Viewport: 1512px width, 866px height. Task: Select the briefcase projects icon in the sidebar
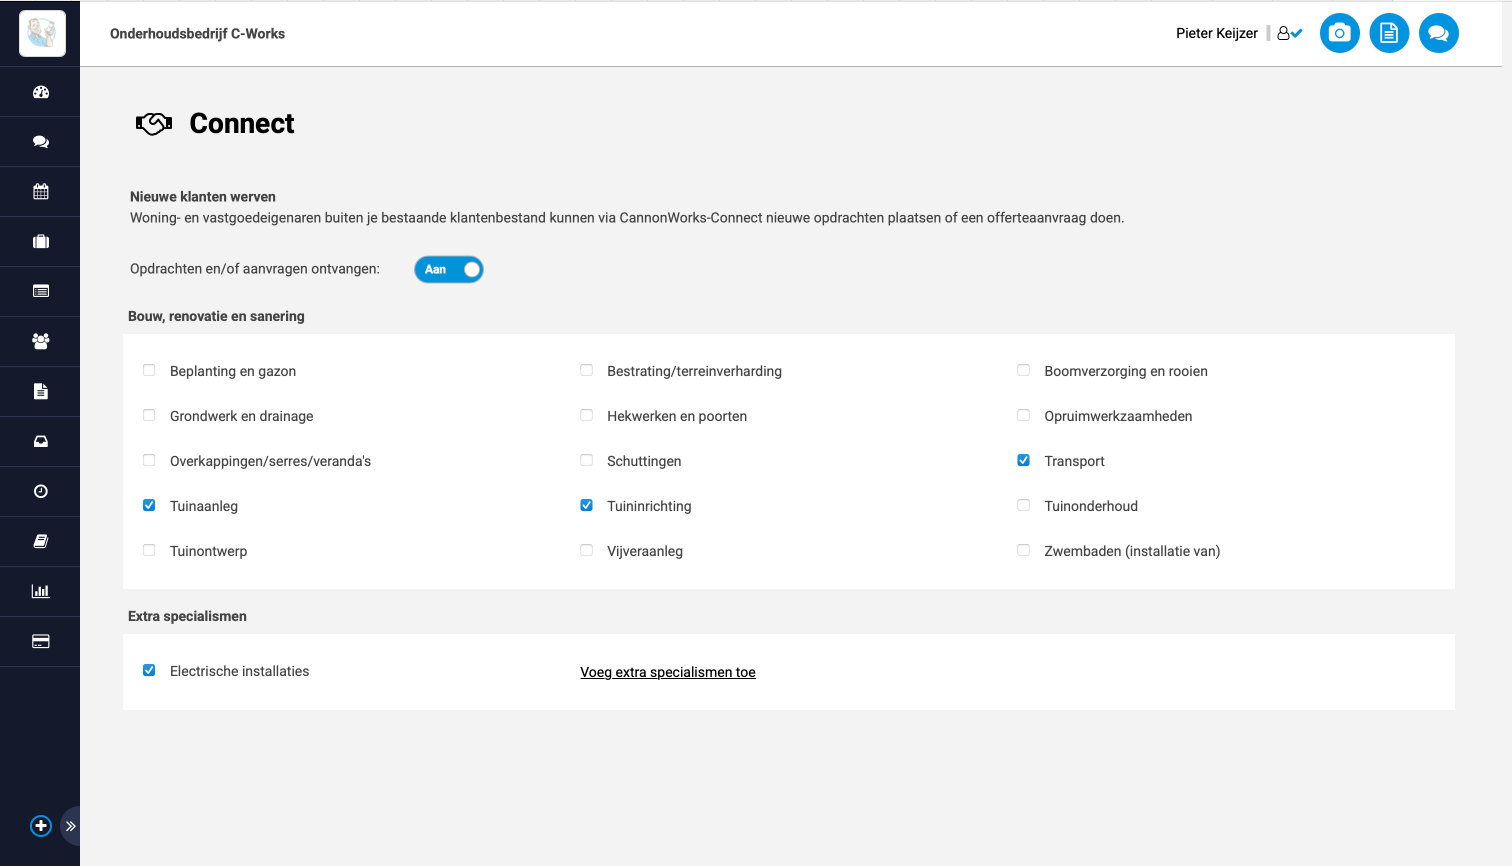[40, 241]
